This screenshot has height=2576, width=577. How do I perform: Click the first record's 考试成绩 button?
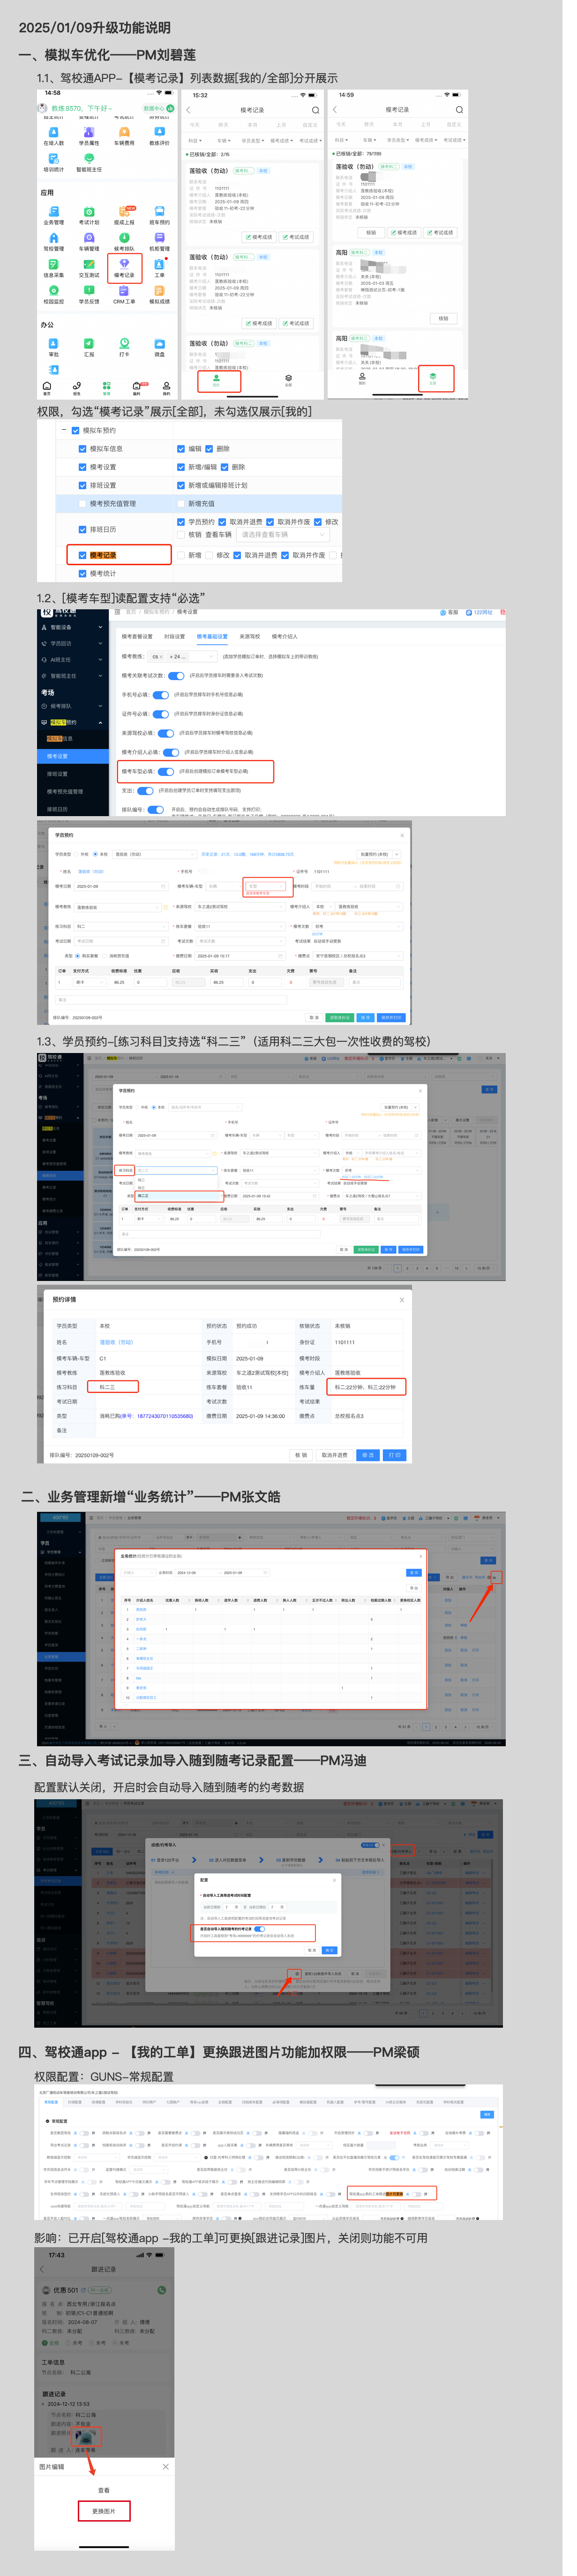(297, 237)
